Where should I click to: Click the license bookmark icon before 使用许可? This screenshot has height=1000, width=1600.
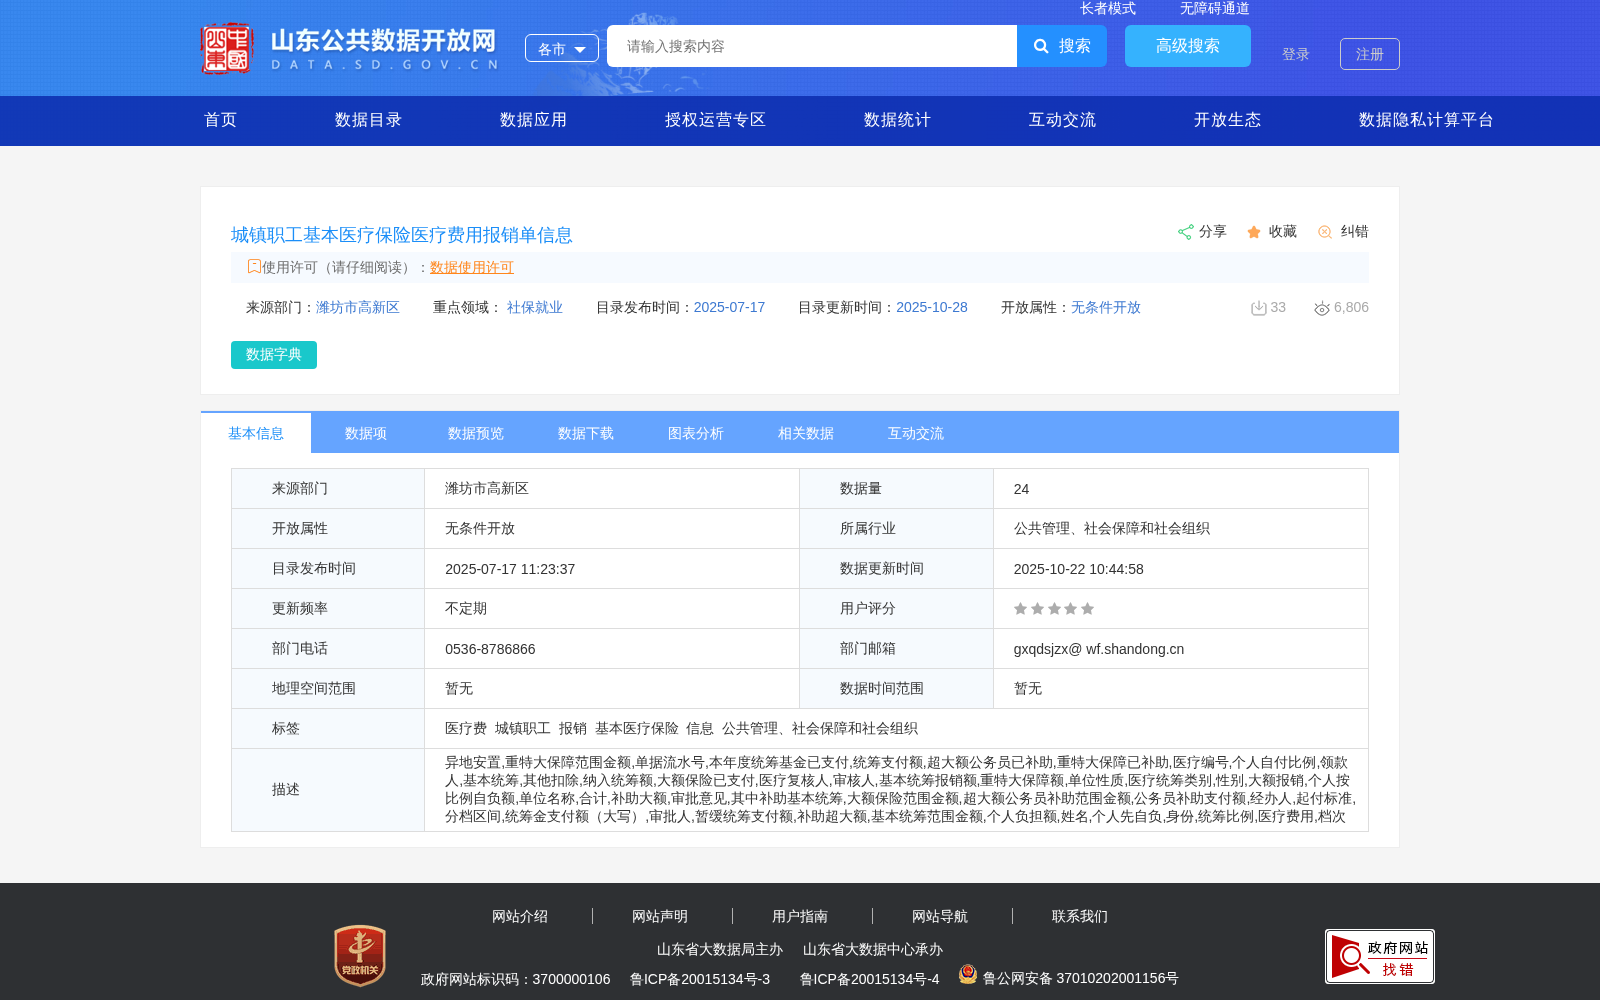254,266
